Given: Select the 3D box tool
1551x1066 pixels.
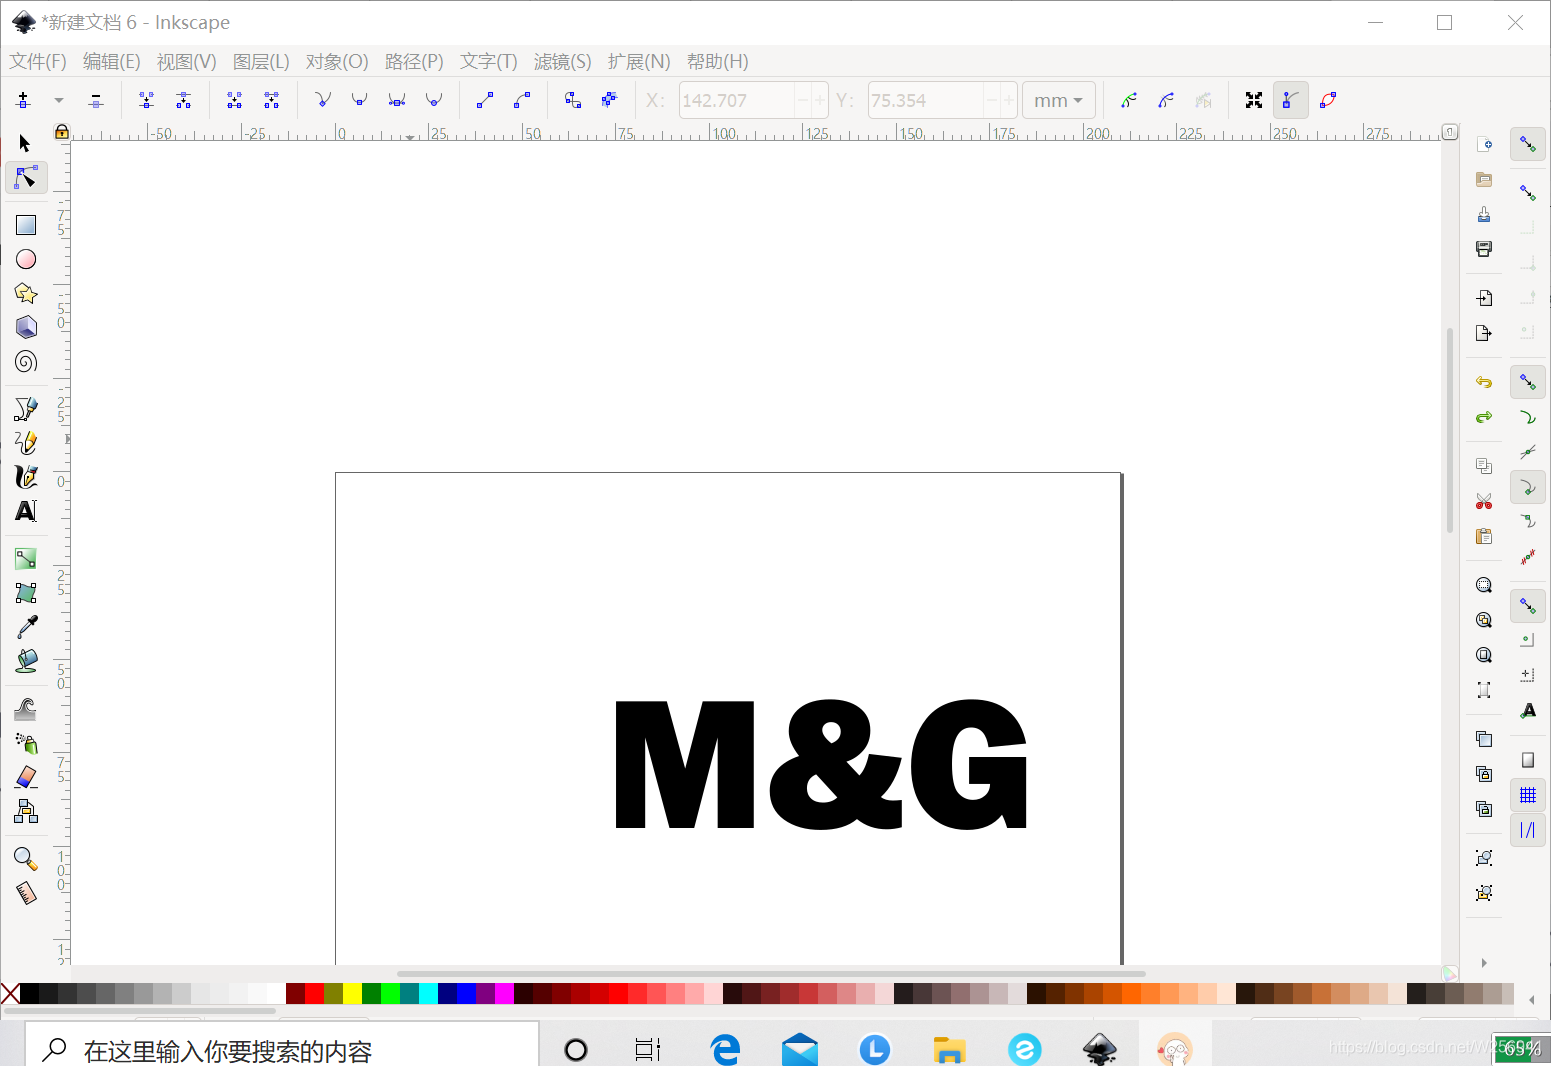Looking at the screenshot, I should click(x=26, y=327).
